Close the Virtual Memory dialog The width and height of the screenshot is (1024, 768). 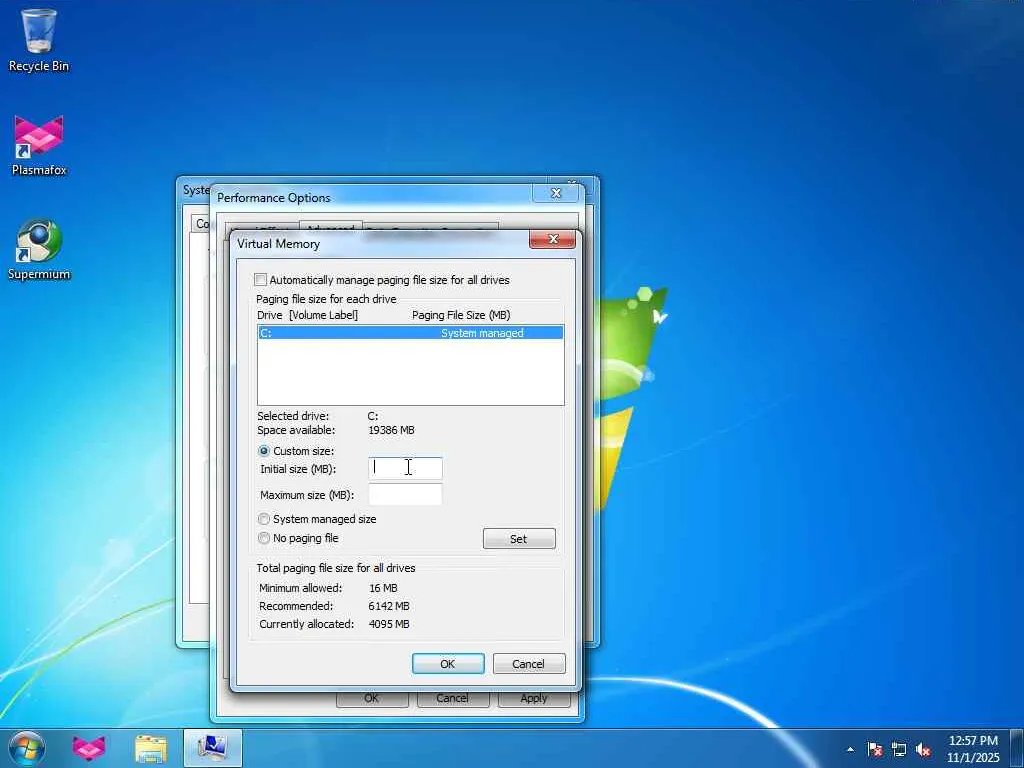click(552, 240)
